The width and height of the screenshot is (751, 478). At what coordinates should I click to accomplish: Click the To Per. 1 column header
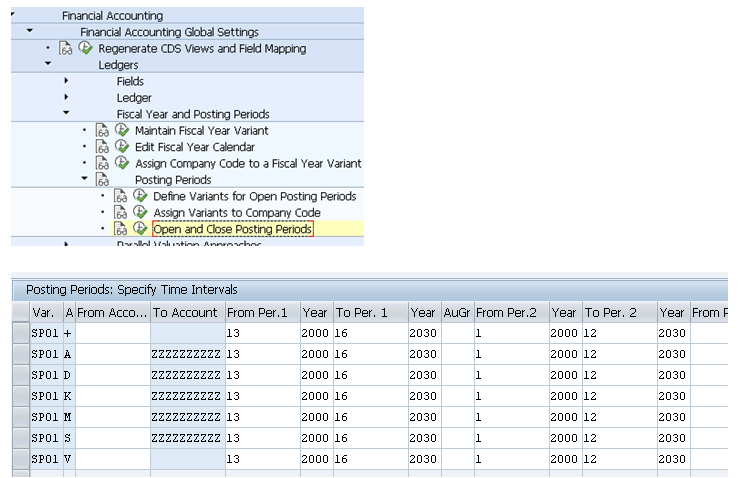tap(371, 312)
